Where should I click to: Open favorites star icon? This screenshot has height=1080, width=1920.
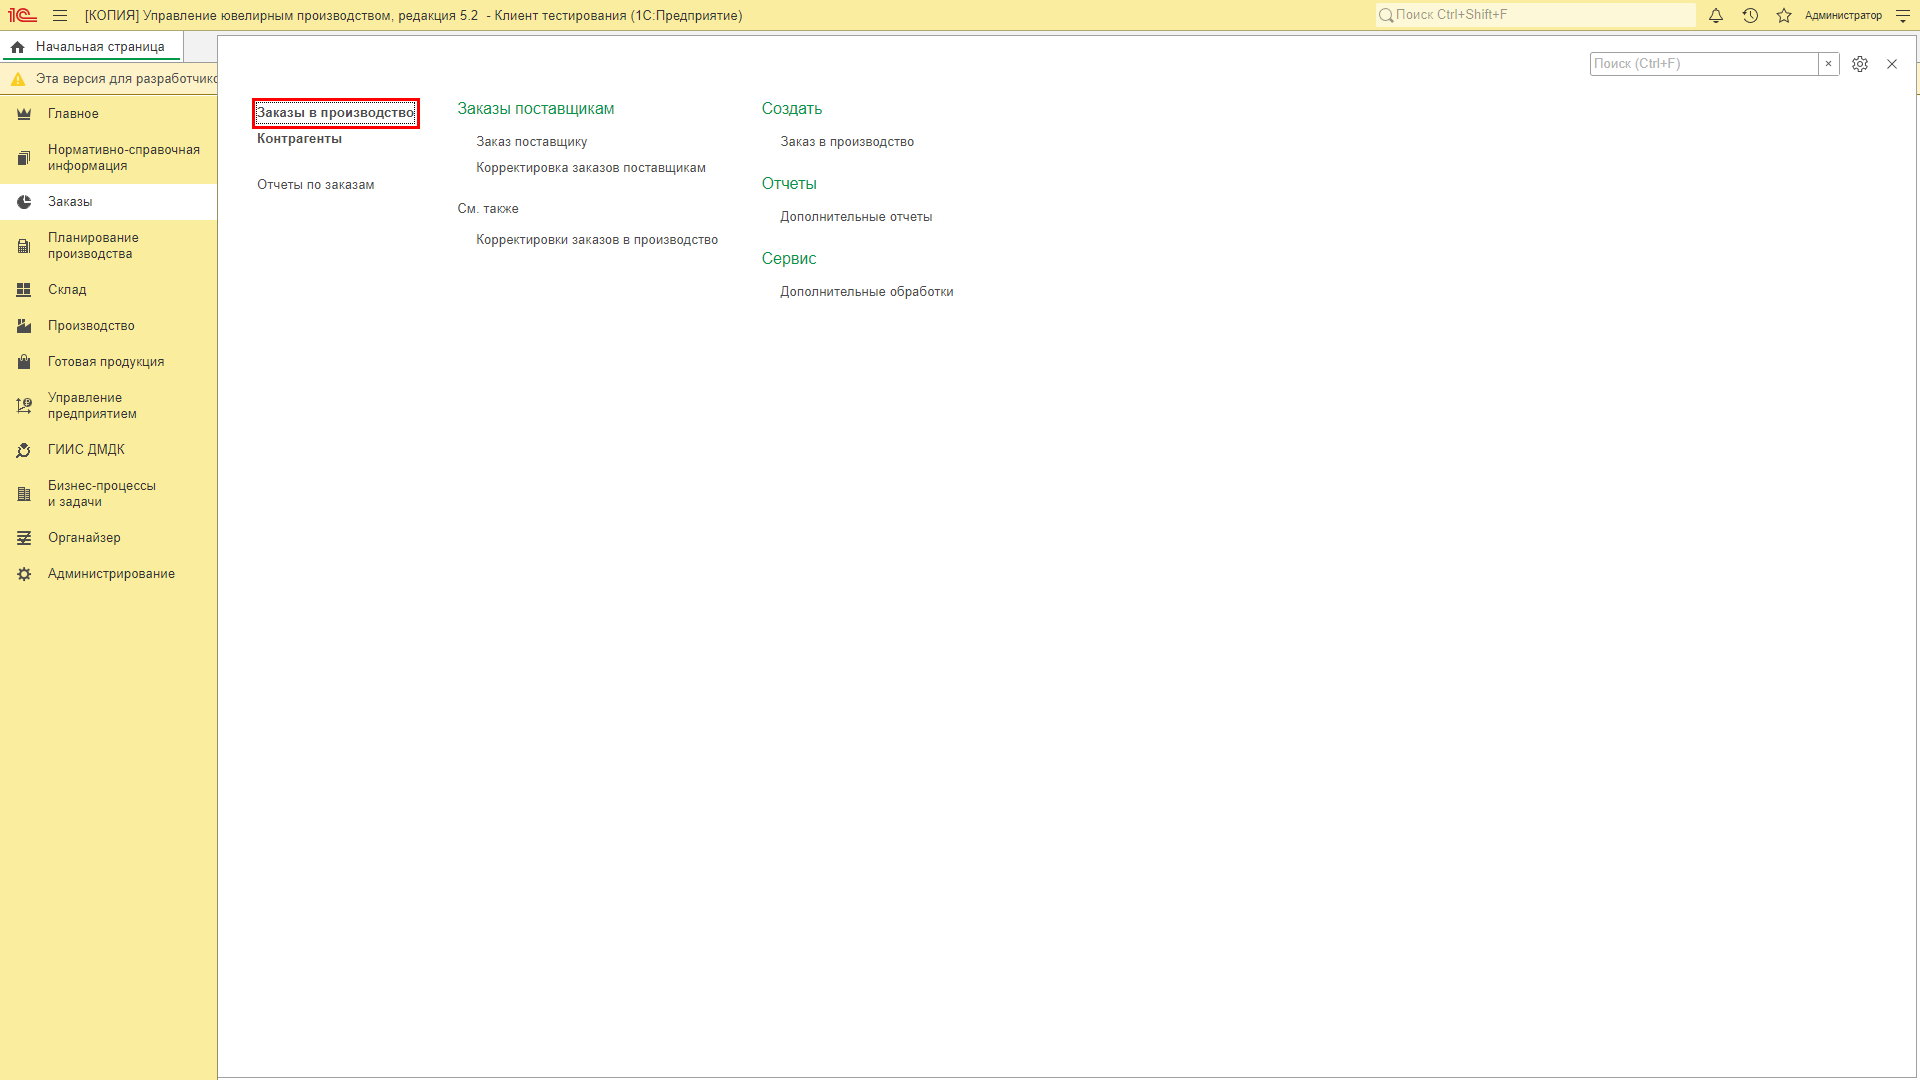[1784, 16]
